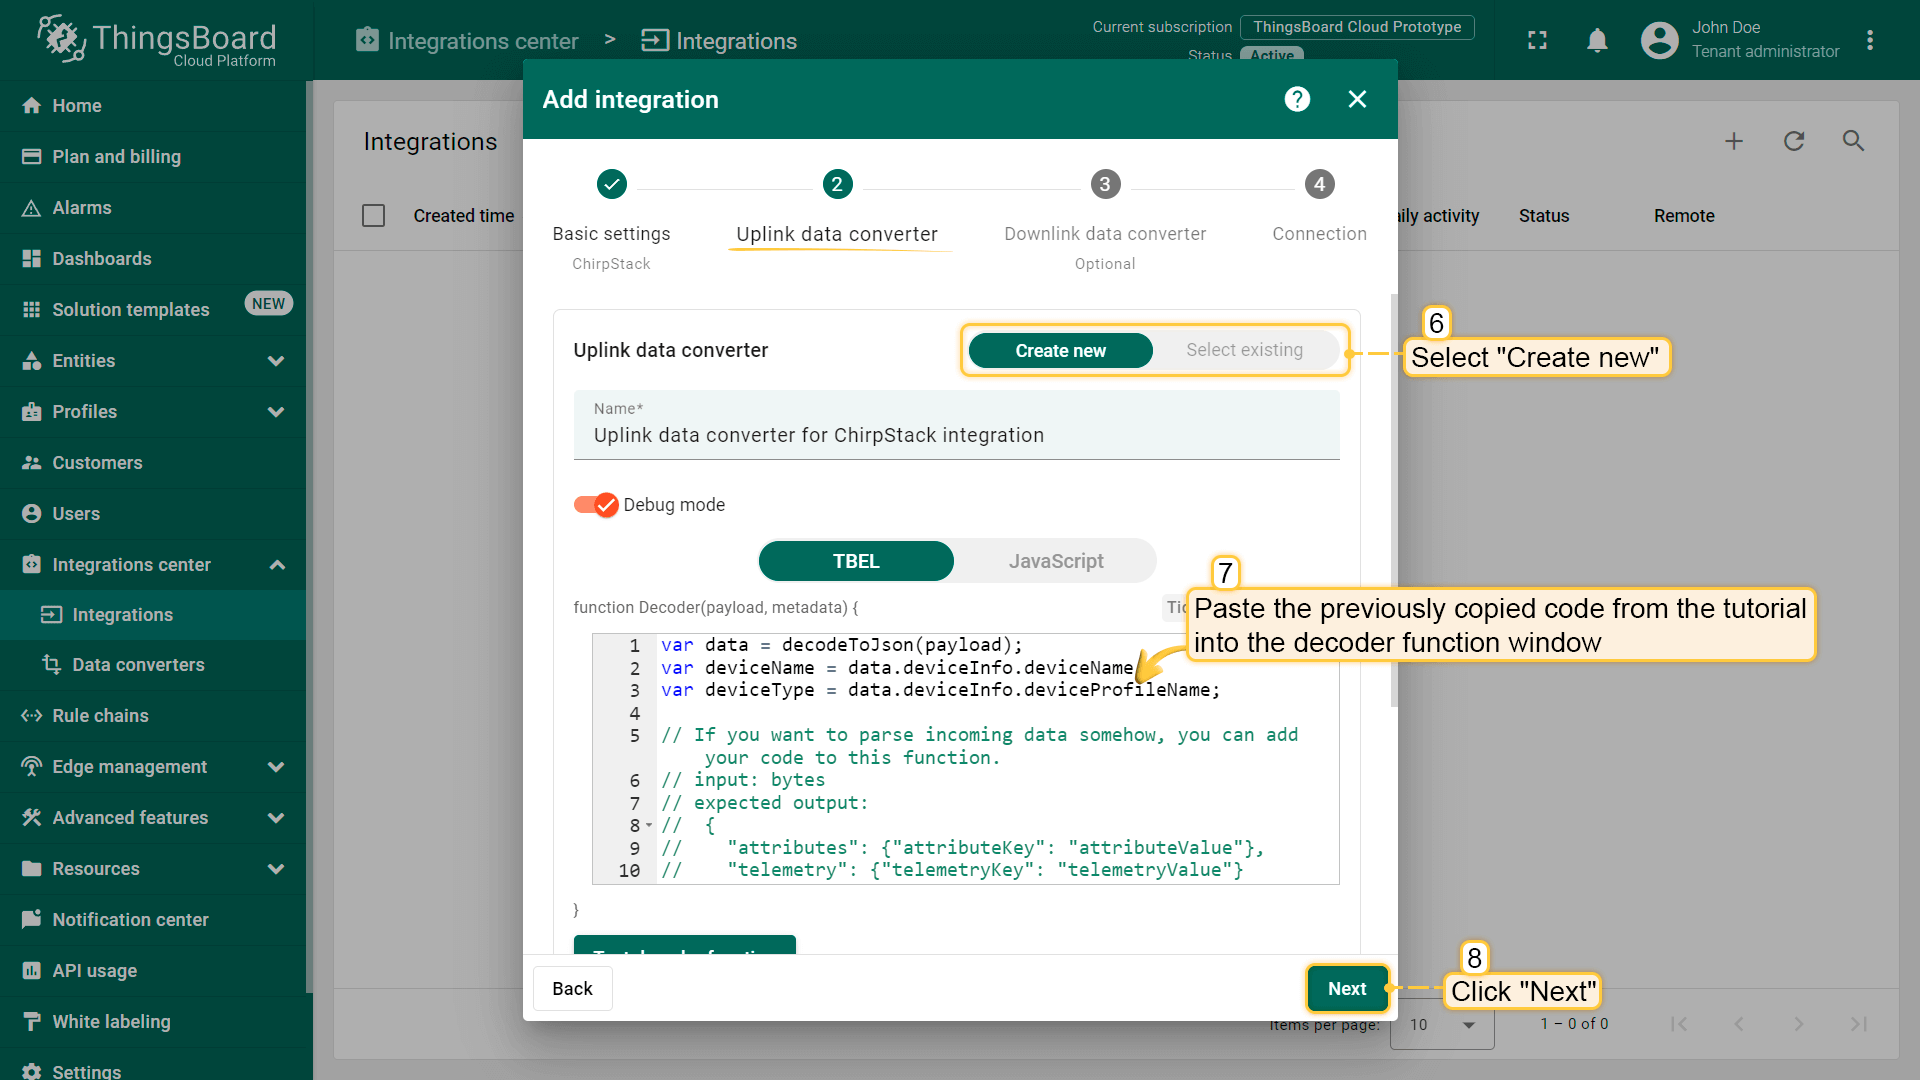Open the three-dot menu in the top bar

pyautogui.click(x=1871, y=40)
